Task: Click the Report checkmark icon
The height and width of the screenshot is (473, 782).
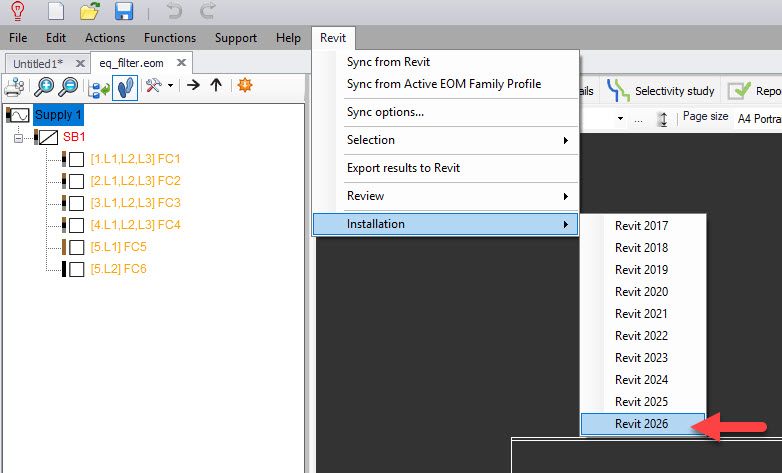Action: pyautogui.click(x=739, y=90)
